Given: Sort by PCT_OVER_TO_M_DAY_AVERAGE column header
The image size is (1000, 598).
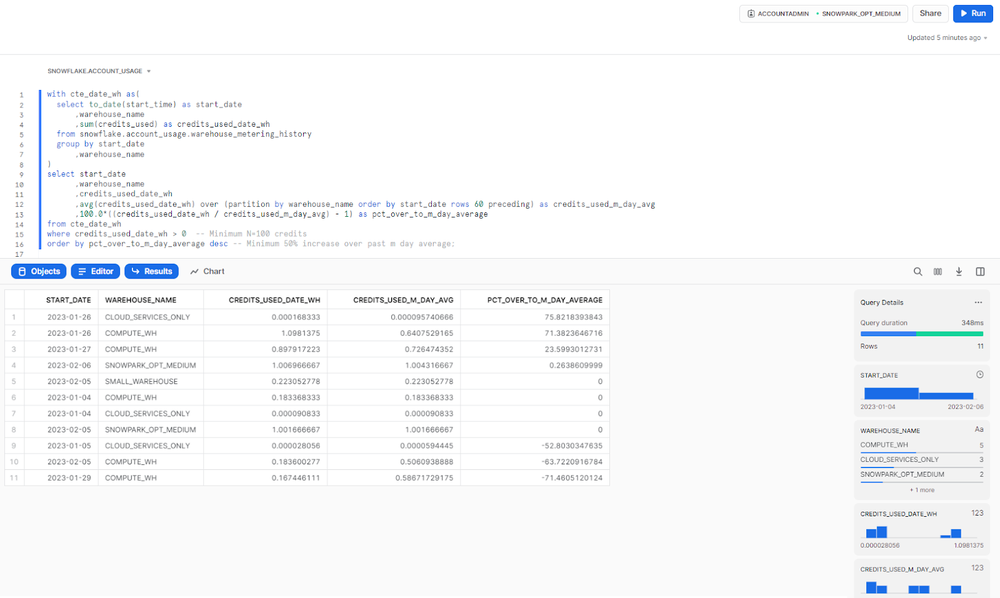Looking at the screenshot, I should coord(544,300).
